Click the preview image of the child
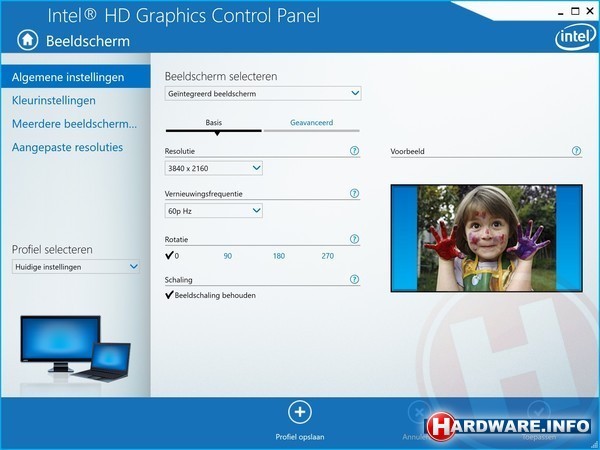The width and height of the screenshot is (600, 450). (x=486, y=238)
